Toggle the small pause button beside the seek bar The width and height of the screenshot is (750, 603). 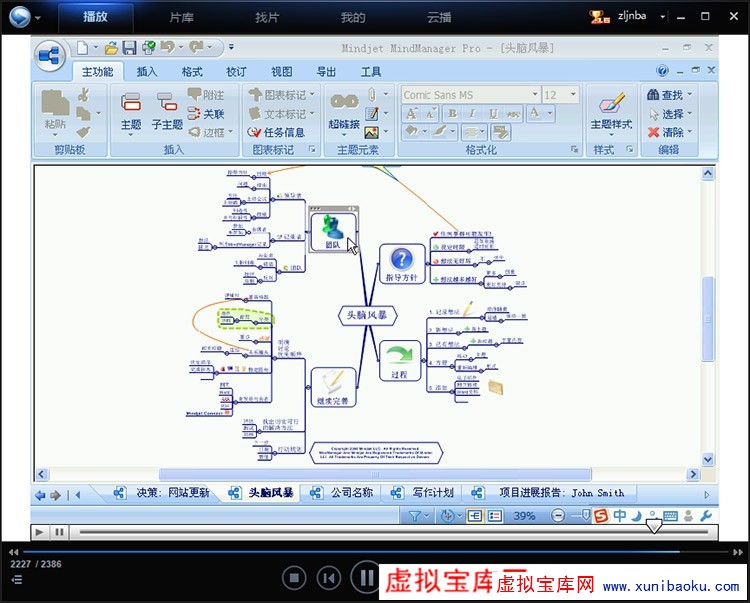(60, 532)
